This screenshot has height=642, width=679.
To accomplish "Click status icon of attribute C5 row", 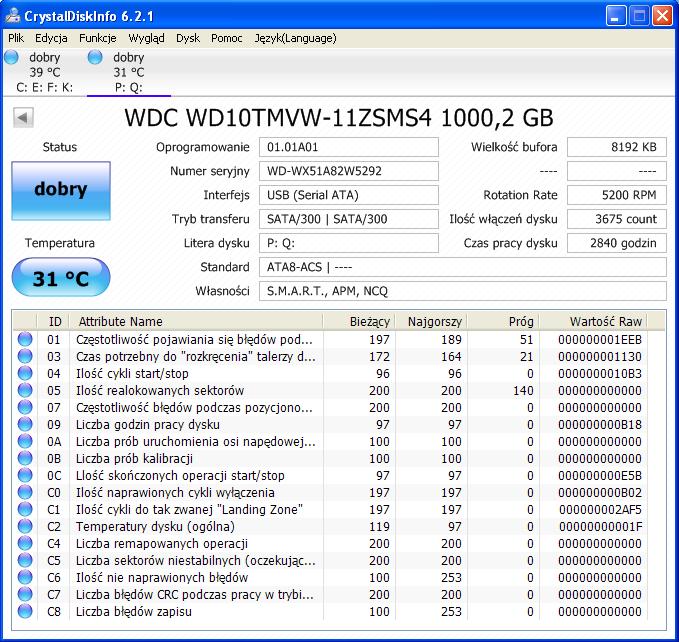I will pyautogui.click(x=25, y=560).
